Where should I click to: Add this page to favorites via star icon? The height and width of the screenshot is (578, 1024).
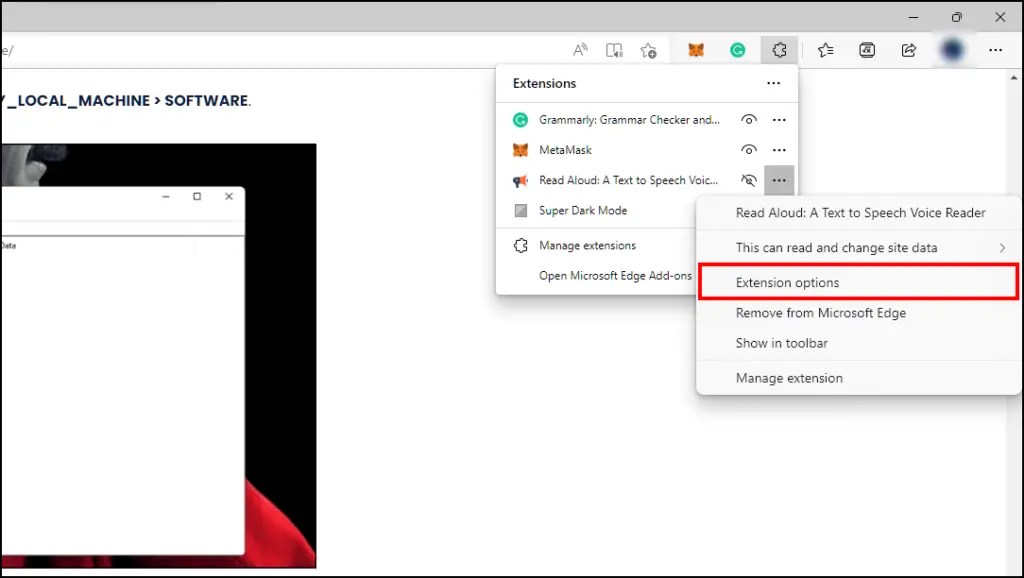tap(648, 49)
